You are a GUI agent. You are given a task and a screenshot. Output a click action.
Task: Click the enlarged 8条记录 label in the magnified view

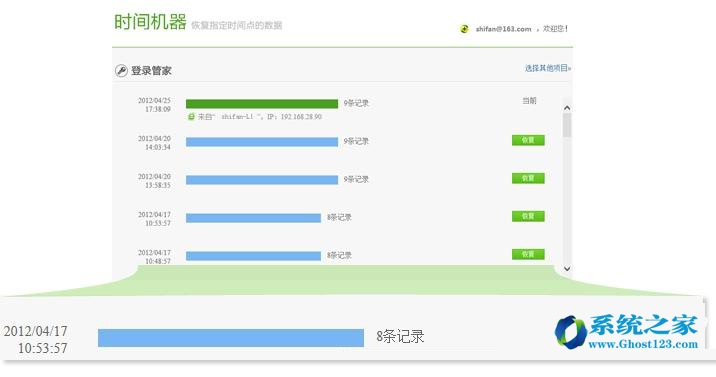[x=400, y=337]
